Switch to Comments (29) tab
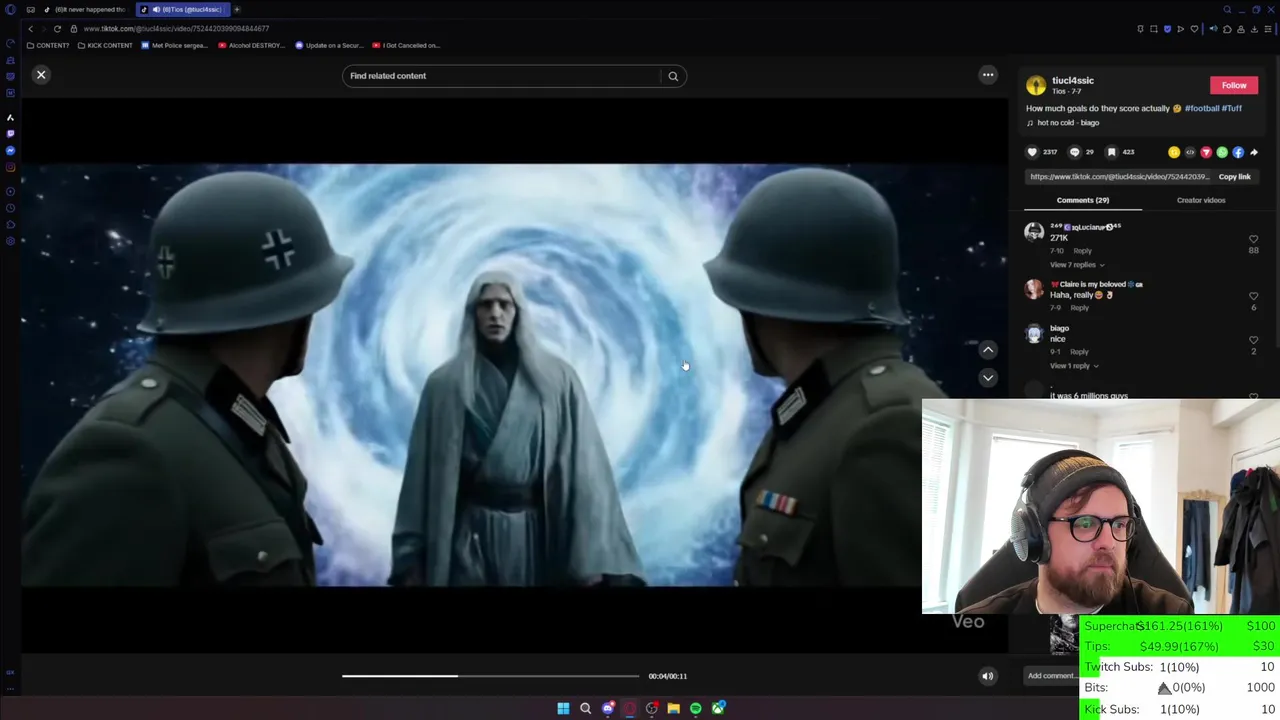This screenshot has width=1280, height=720. point(1083,200)
